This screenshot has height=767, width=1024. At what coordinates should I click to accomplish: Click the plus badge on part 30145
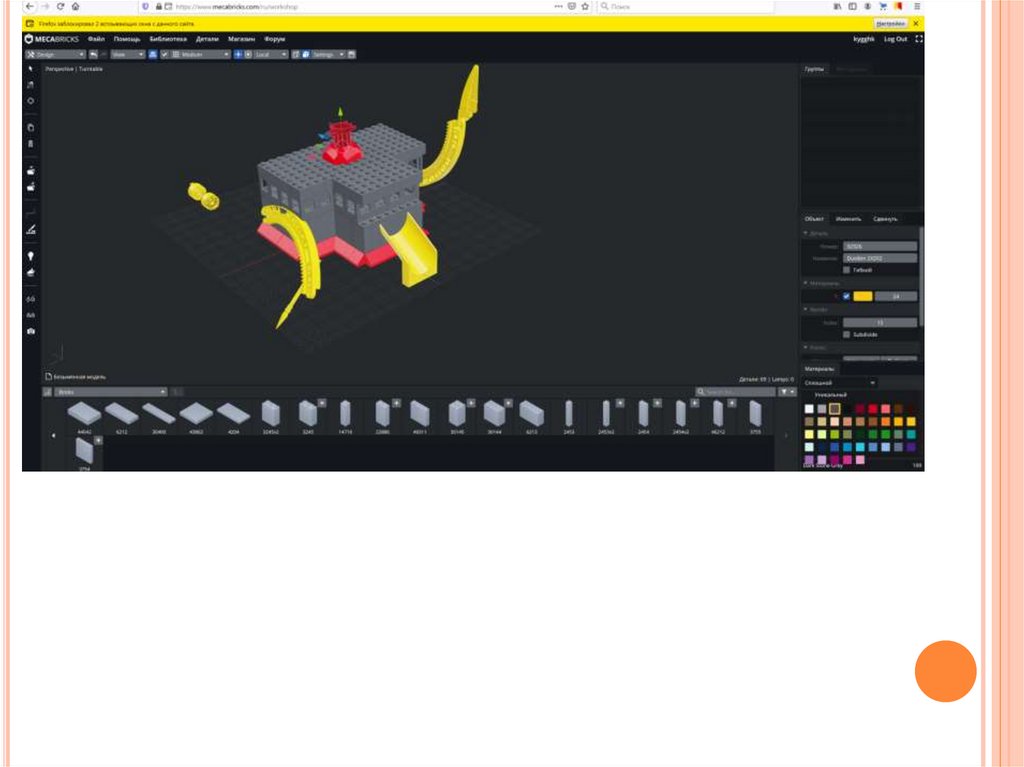coord(471,403)
